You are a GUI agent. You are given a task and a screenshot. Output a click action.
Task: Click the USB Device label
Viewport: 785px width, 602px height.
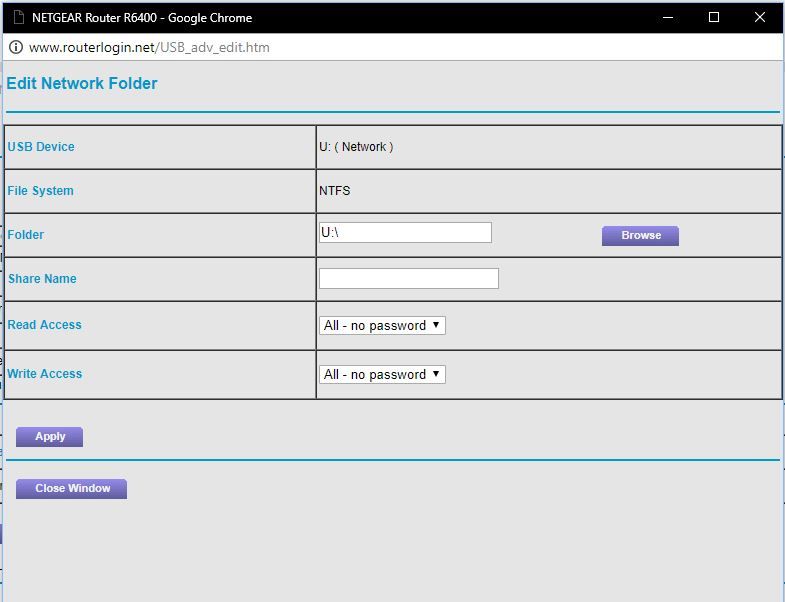point(41,147)
